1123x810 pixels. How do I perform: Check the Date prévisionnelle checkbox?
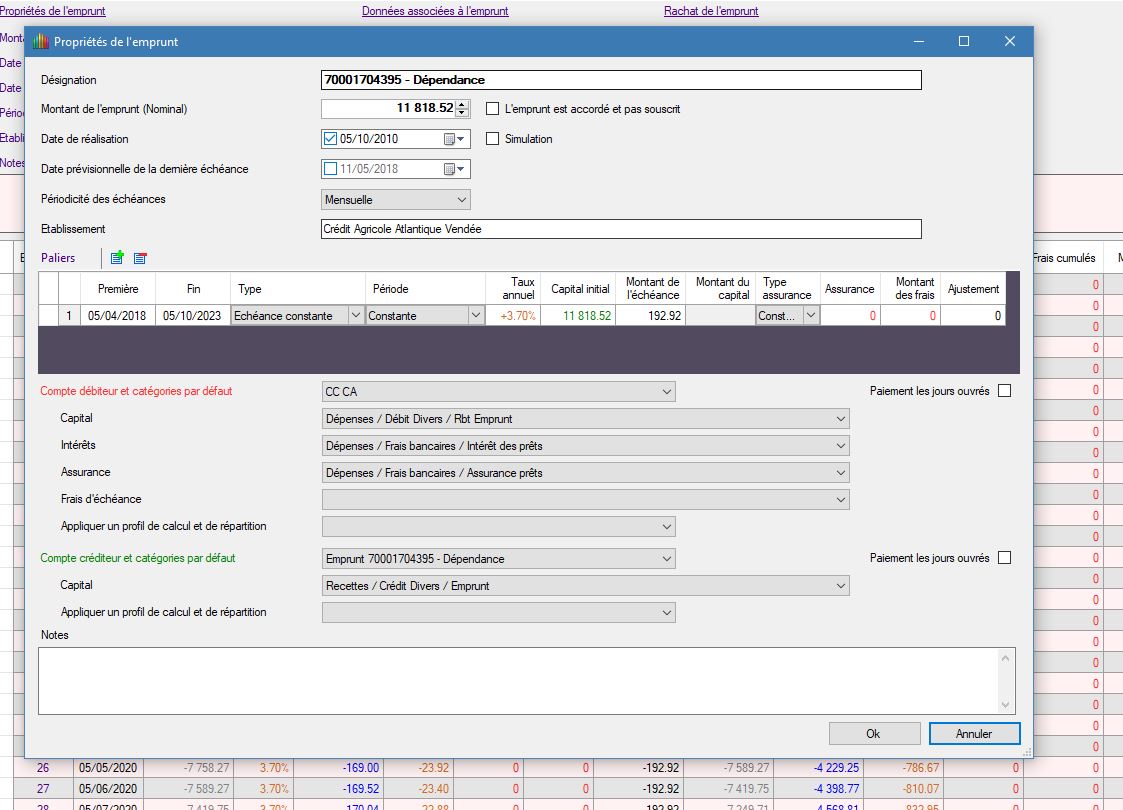pos(331,169)
